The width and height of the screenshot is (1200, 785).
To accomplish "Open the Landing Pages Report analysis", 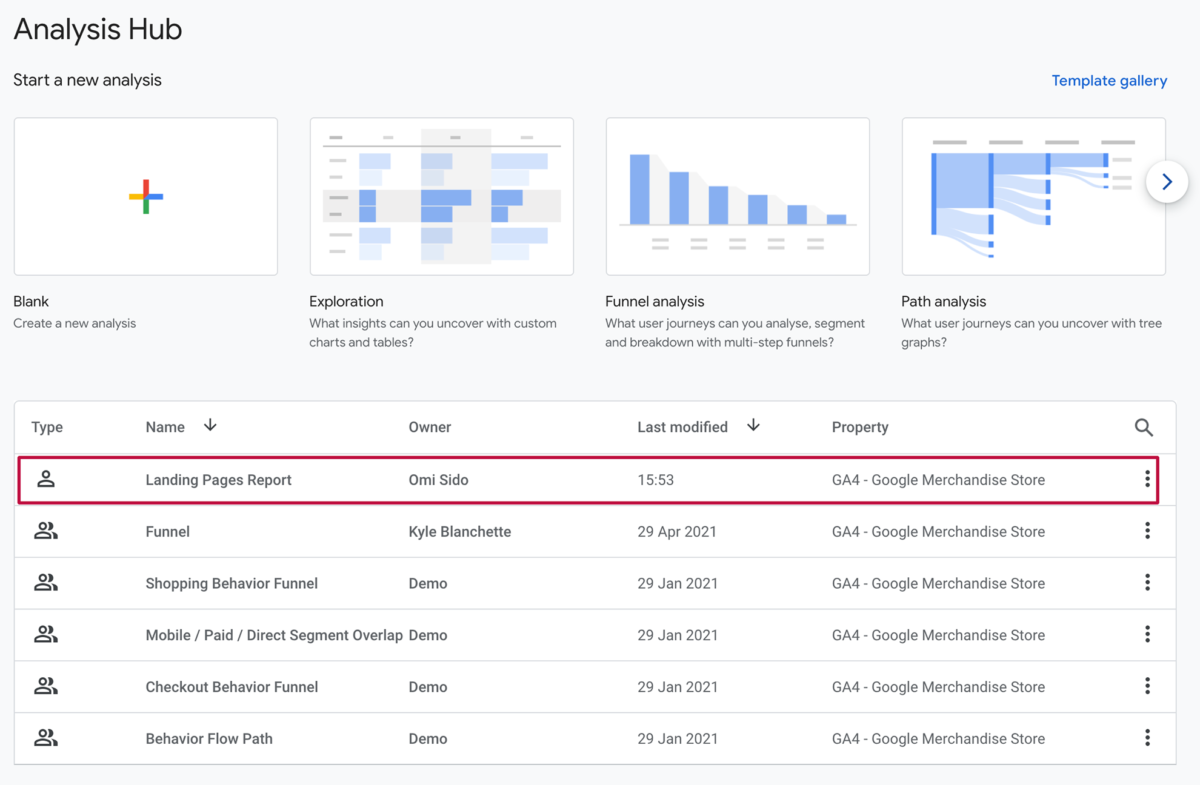I will tap(218, 480).
